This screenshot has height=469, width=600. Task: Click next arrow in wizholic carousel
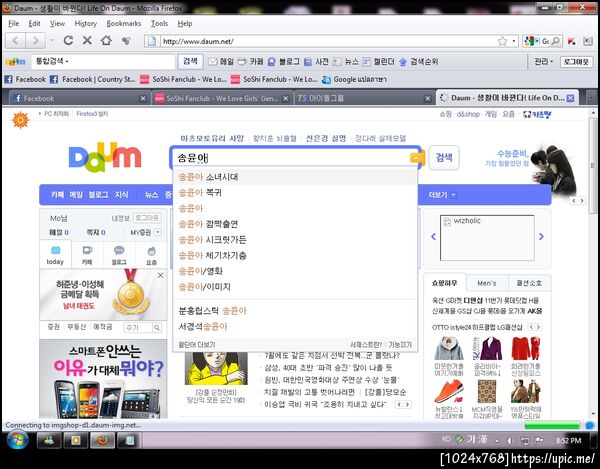[x=541, y=237]
